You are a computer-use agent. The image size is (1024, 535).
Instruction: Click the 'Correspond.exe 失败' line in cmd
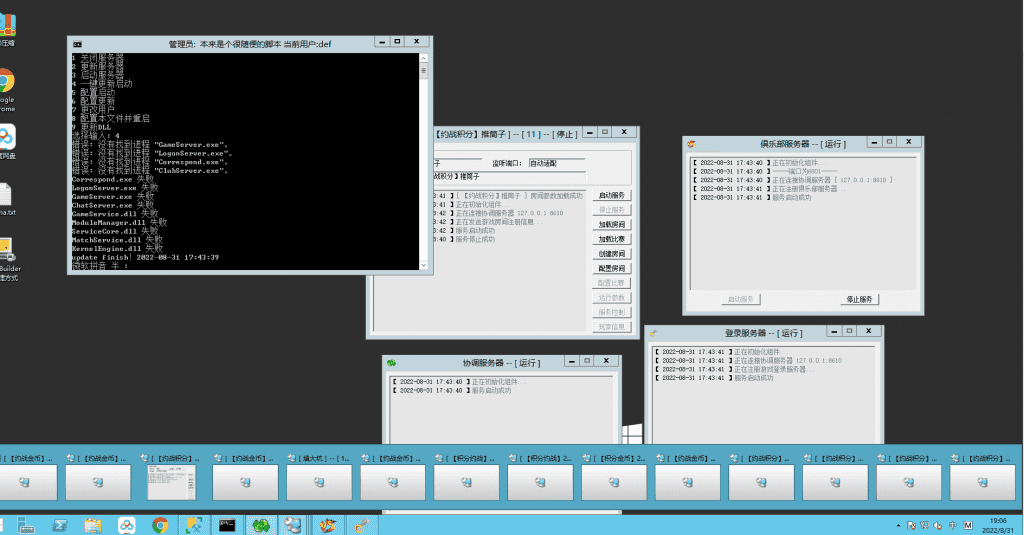click(113, 179)
